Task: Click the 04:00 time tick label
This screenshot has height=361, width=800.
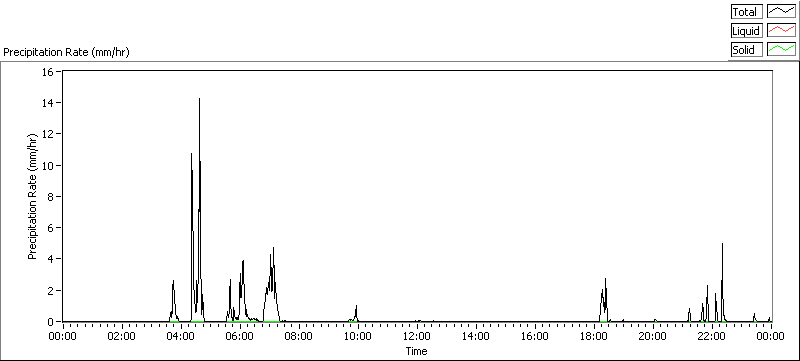Action: [x=181, y=336]
